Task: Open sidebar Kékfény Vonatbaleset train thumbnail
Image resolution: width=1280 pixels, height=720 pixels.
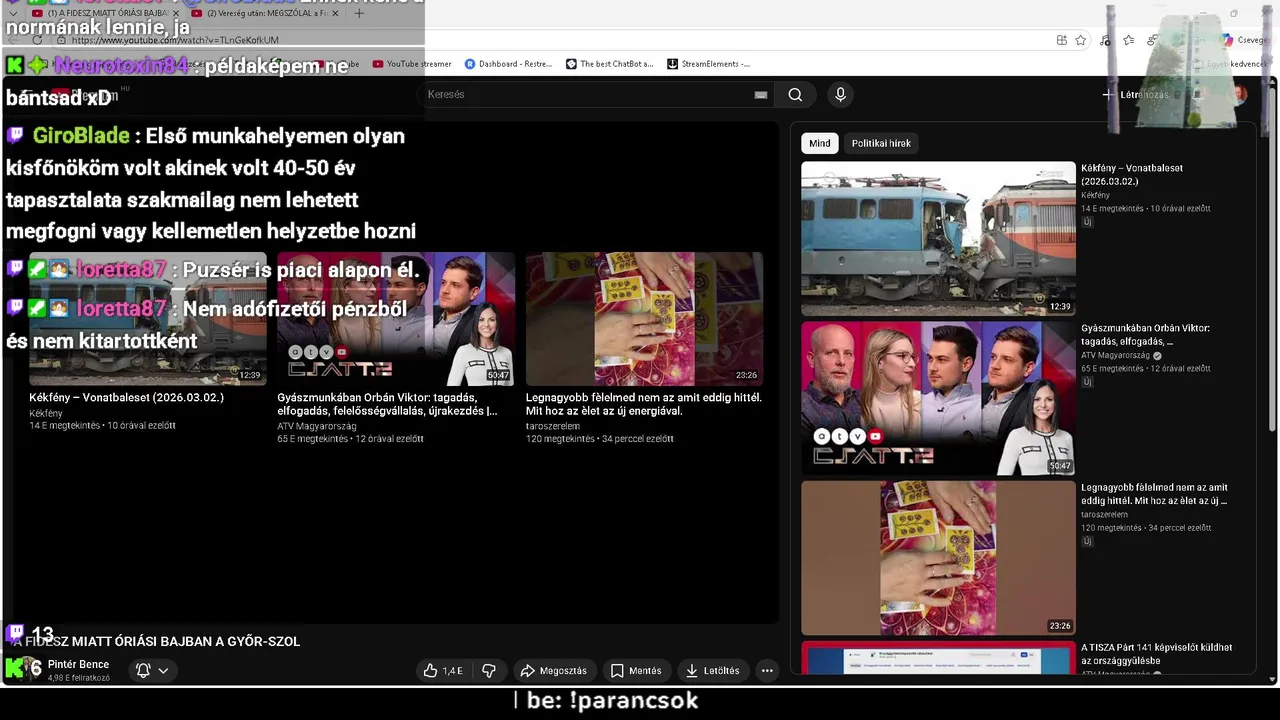Action: coord(938,239)
